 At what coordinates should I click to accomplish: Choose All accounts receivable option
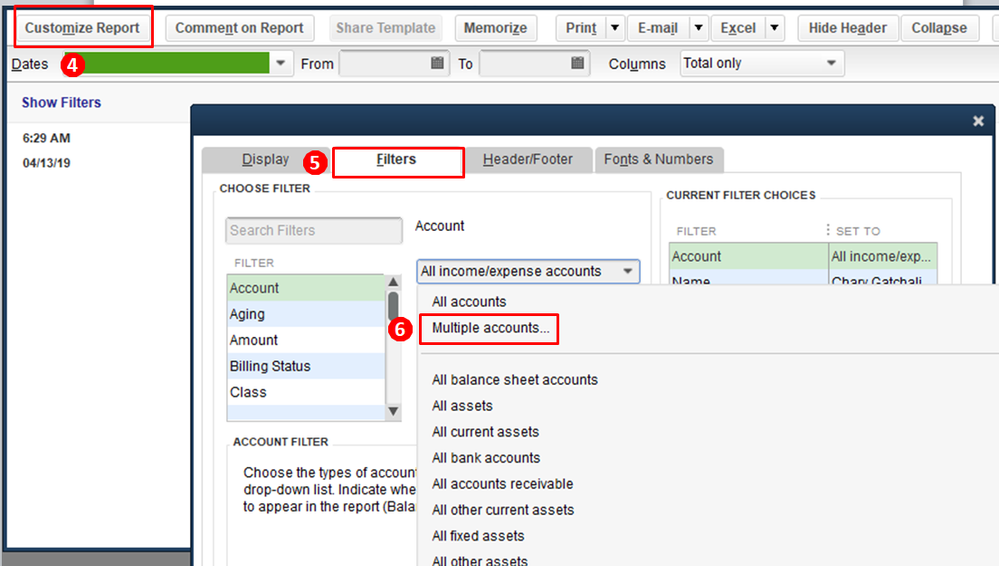[x=503, y=484]
